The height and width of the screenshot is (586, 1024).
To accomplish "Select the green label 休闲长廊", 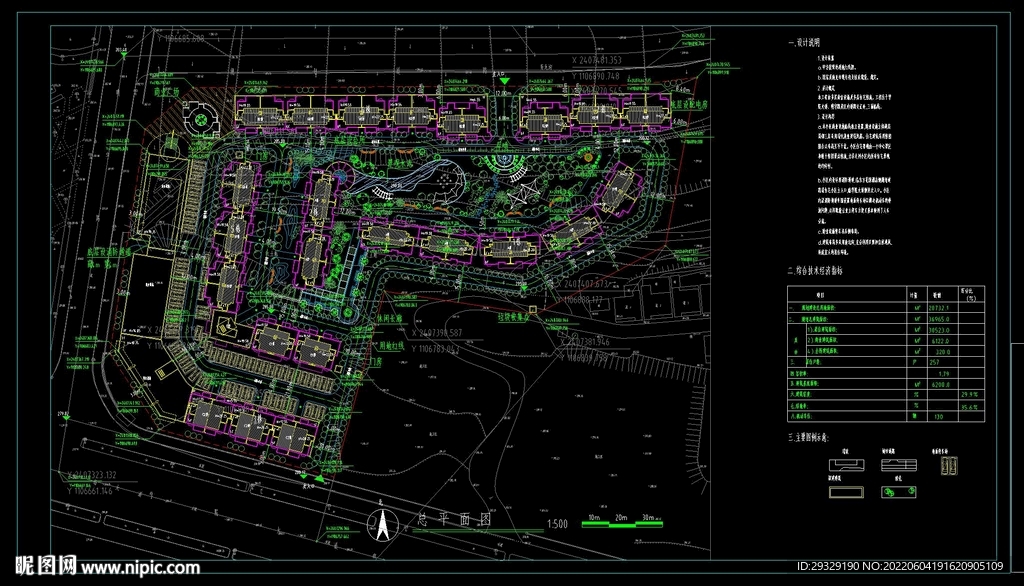I will click(390, 319).
